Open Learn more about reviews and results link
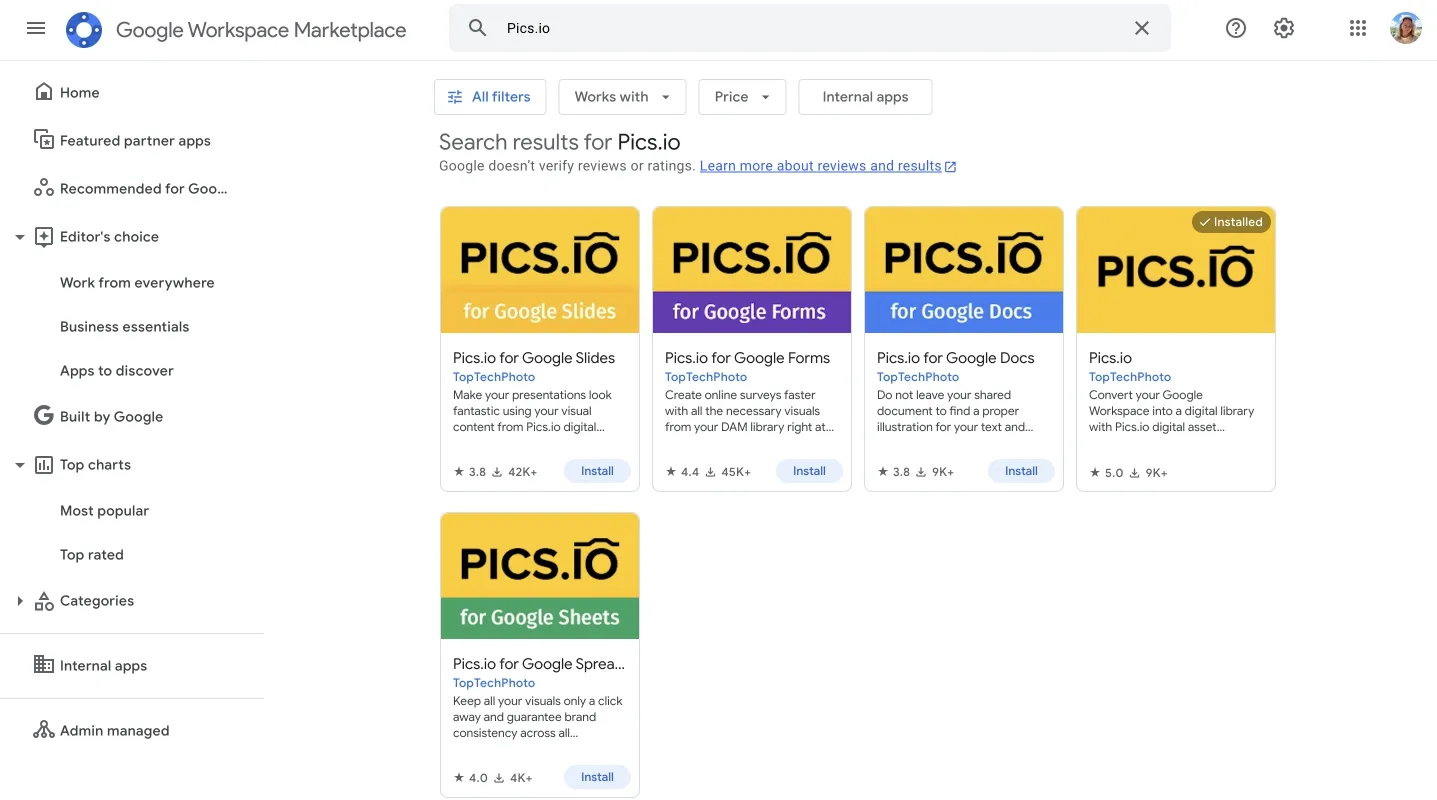1437x800 pixels. coord(820,165)
